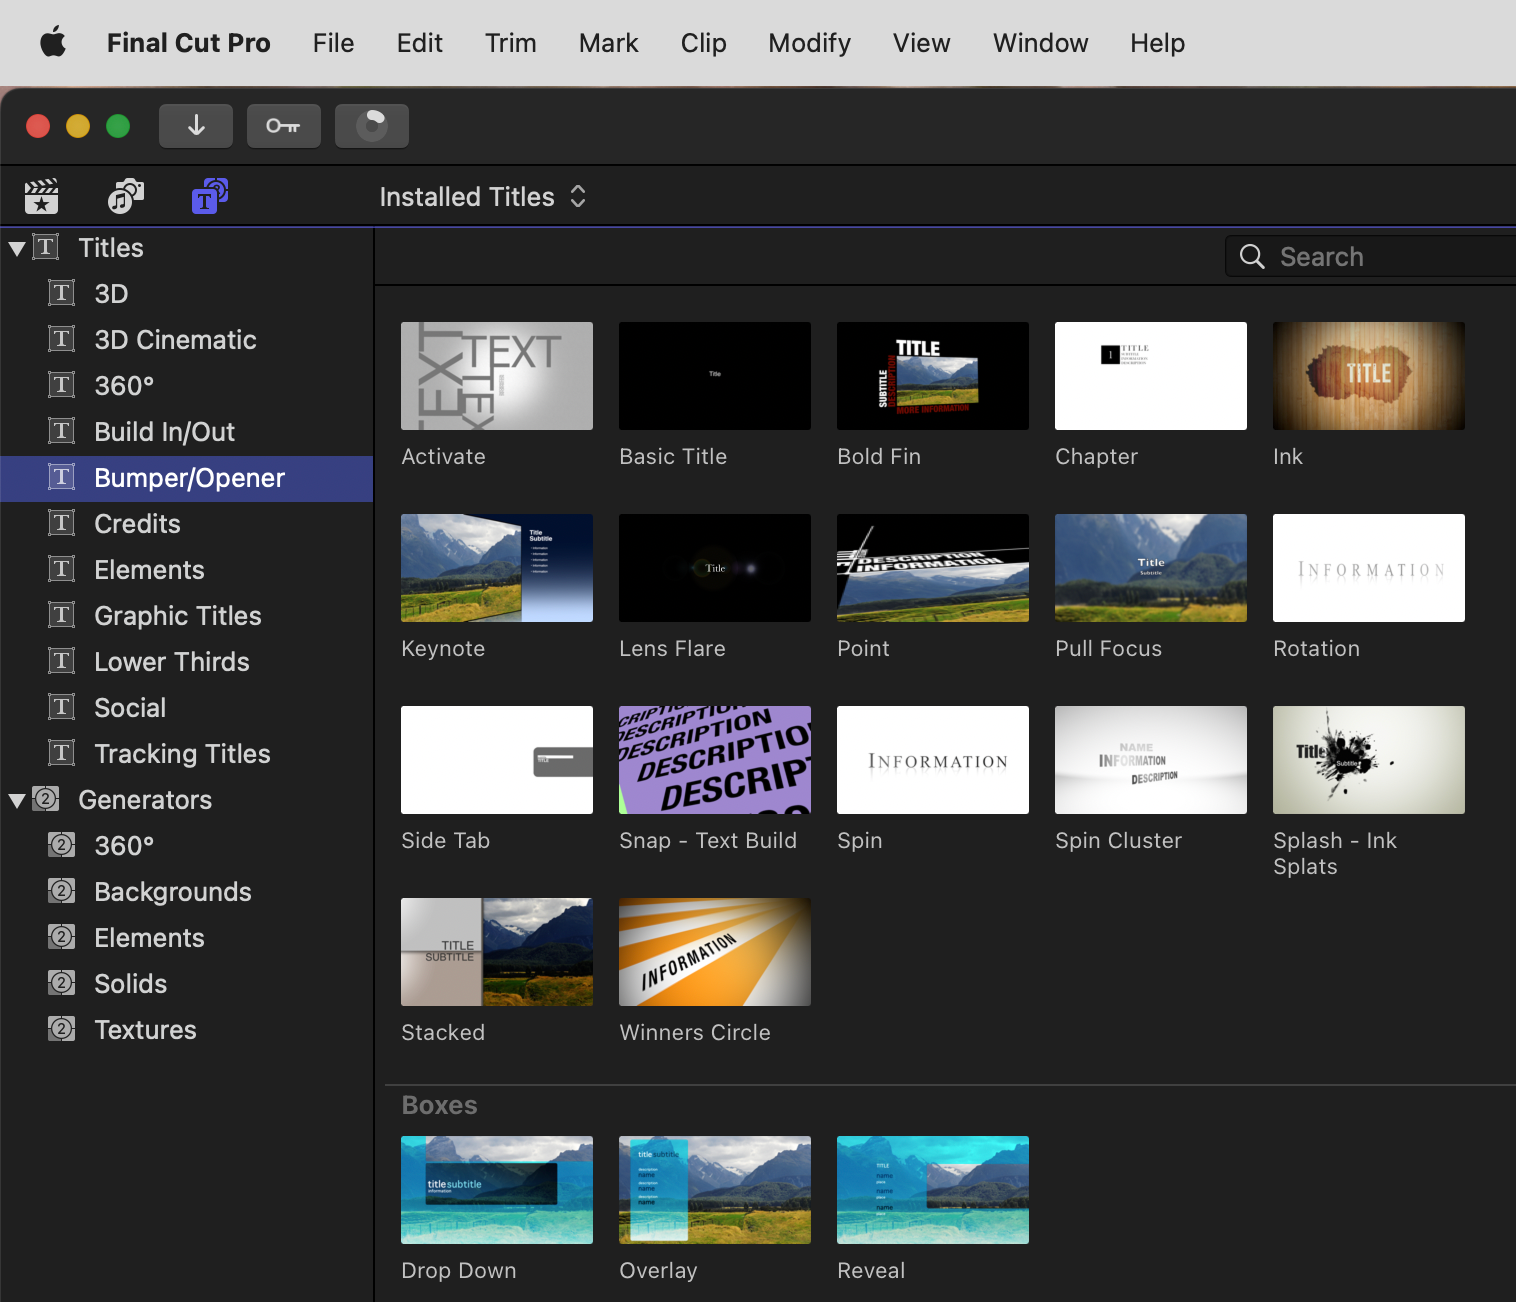1516x1302 pixels.
Task: Open the Mark menu
Action: coord(608,43)
